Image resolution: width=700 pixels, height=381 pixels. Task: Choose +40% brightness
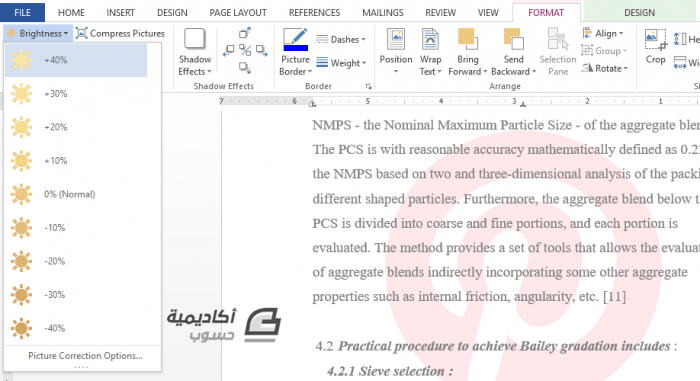click(x=76, y=60)
